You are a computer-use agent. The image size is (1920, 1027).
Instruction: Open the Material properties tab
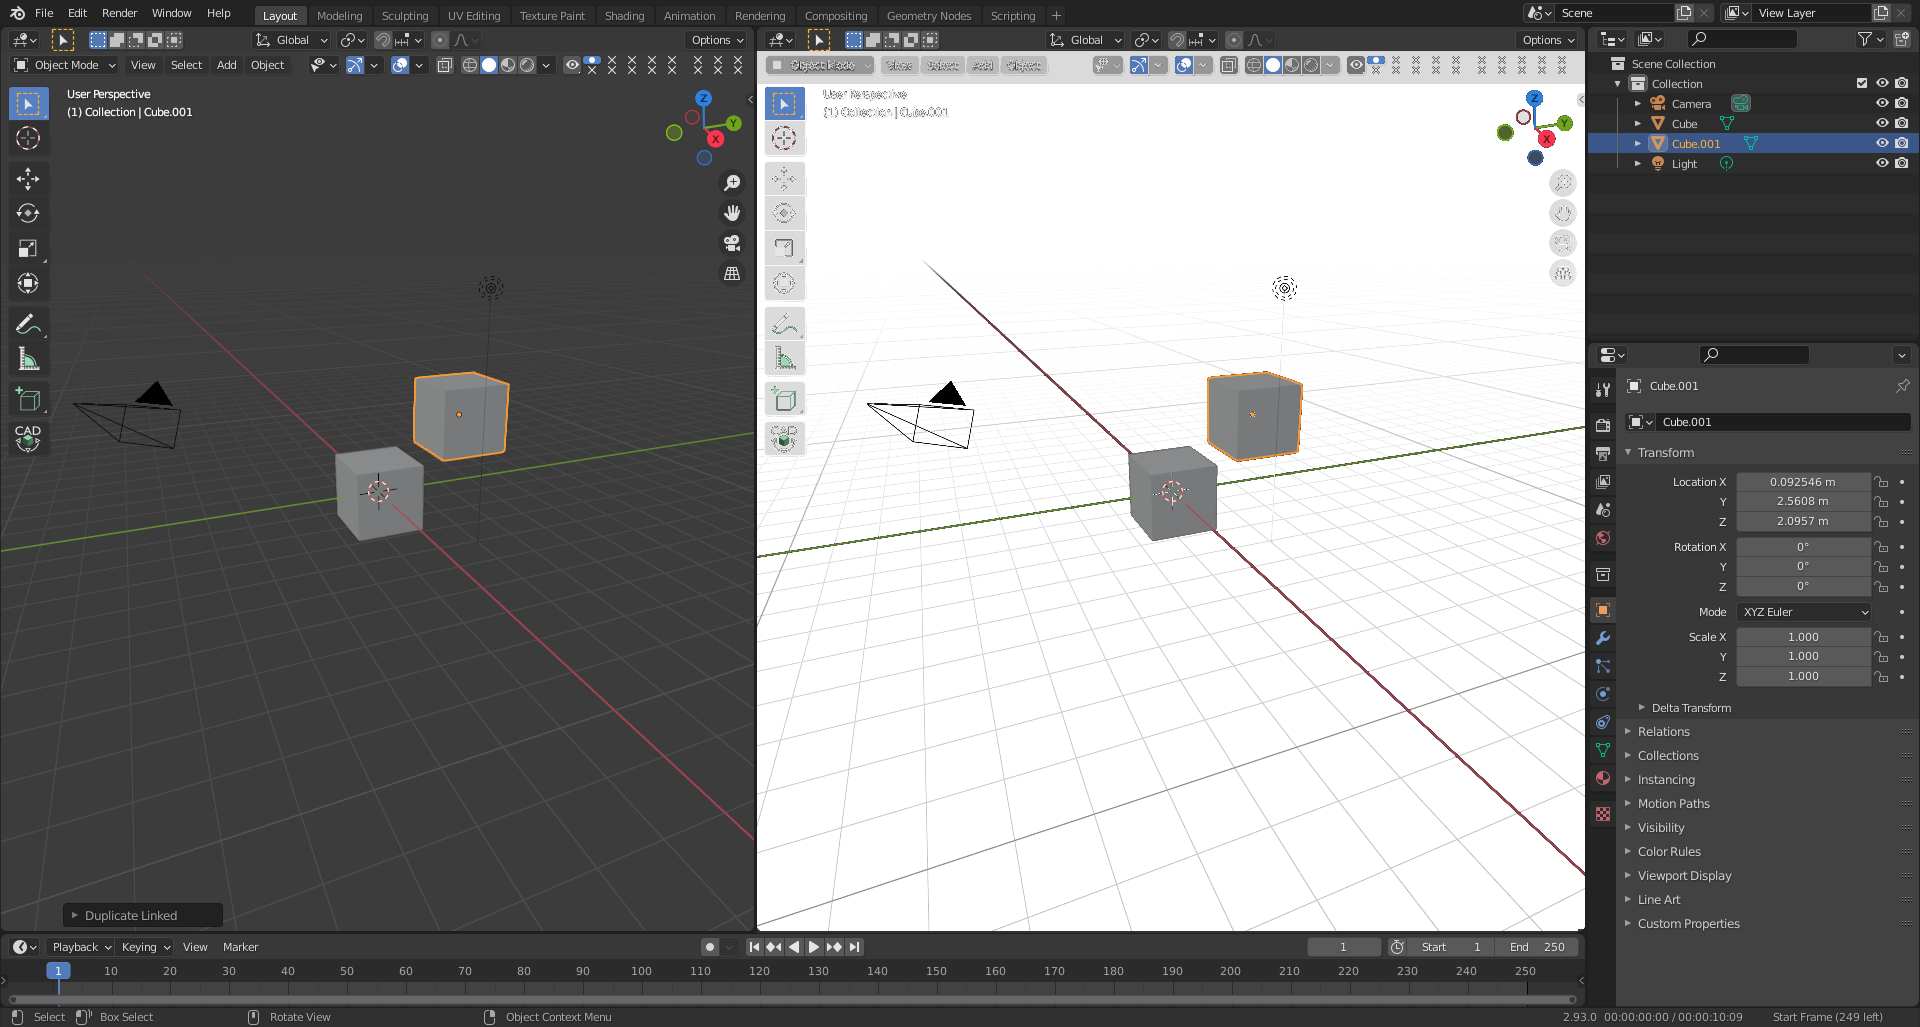click(x=1603, y=778)
